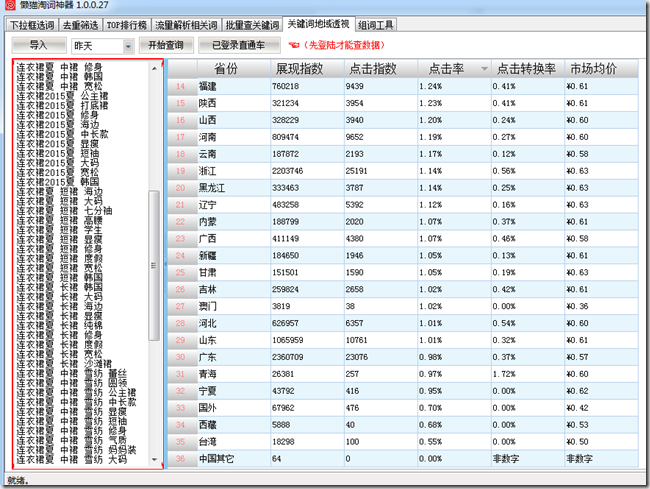Viewport: 650px width, 489px height.
Task: Click the app icon in the title bar
Action: coord(10,6)
